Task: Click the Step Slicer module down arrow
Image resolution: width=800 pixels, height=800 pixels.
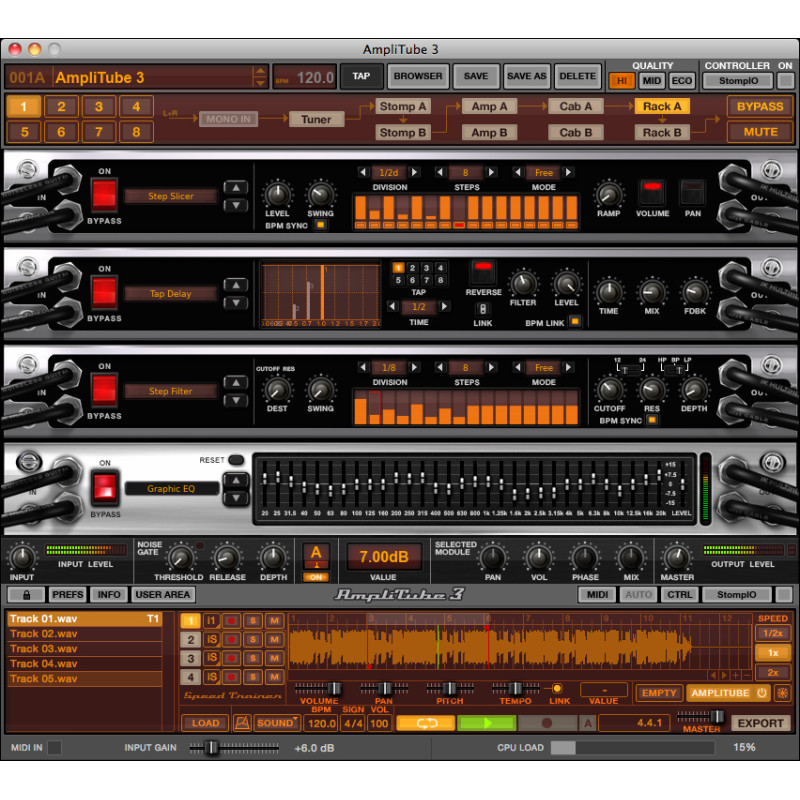Action: click(x=236, y=205)
